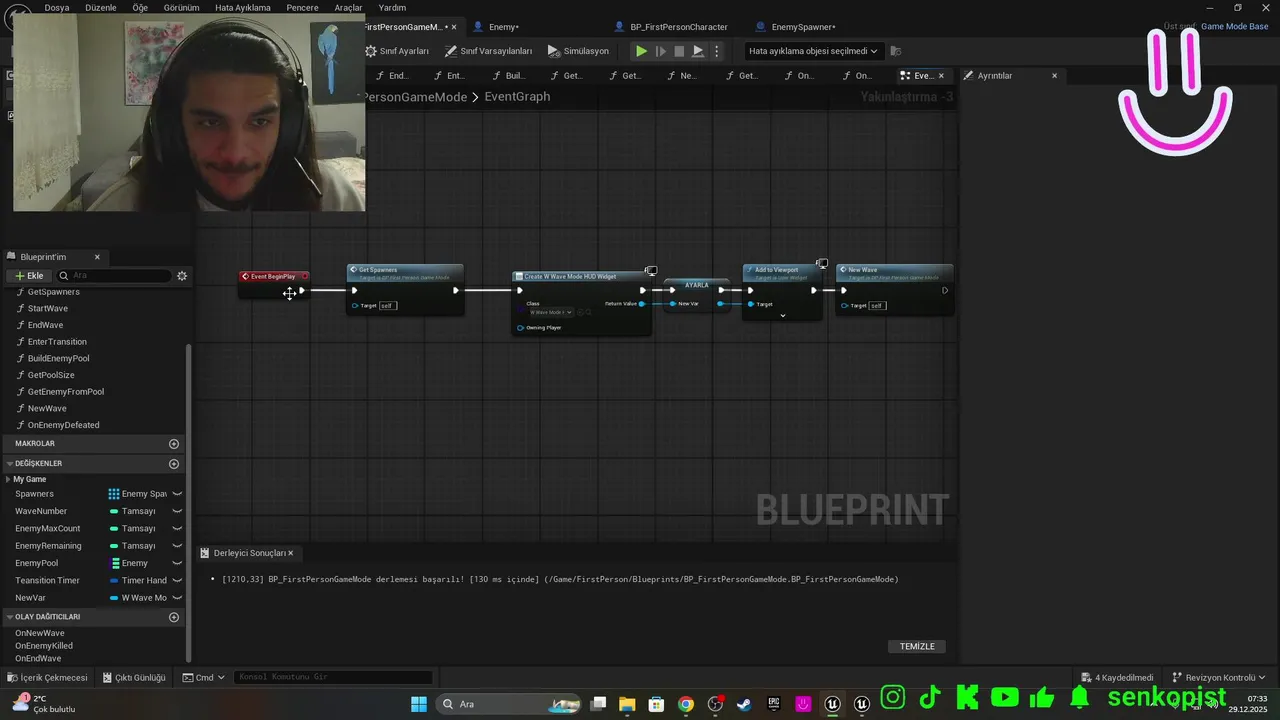This screenshot has height=720, width=1280.
Task: Click 4 Kaydedilmedi unsaved indicator
Action: 1117,678
